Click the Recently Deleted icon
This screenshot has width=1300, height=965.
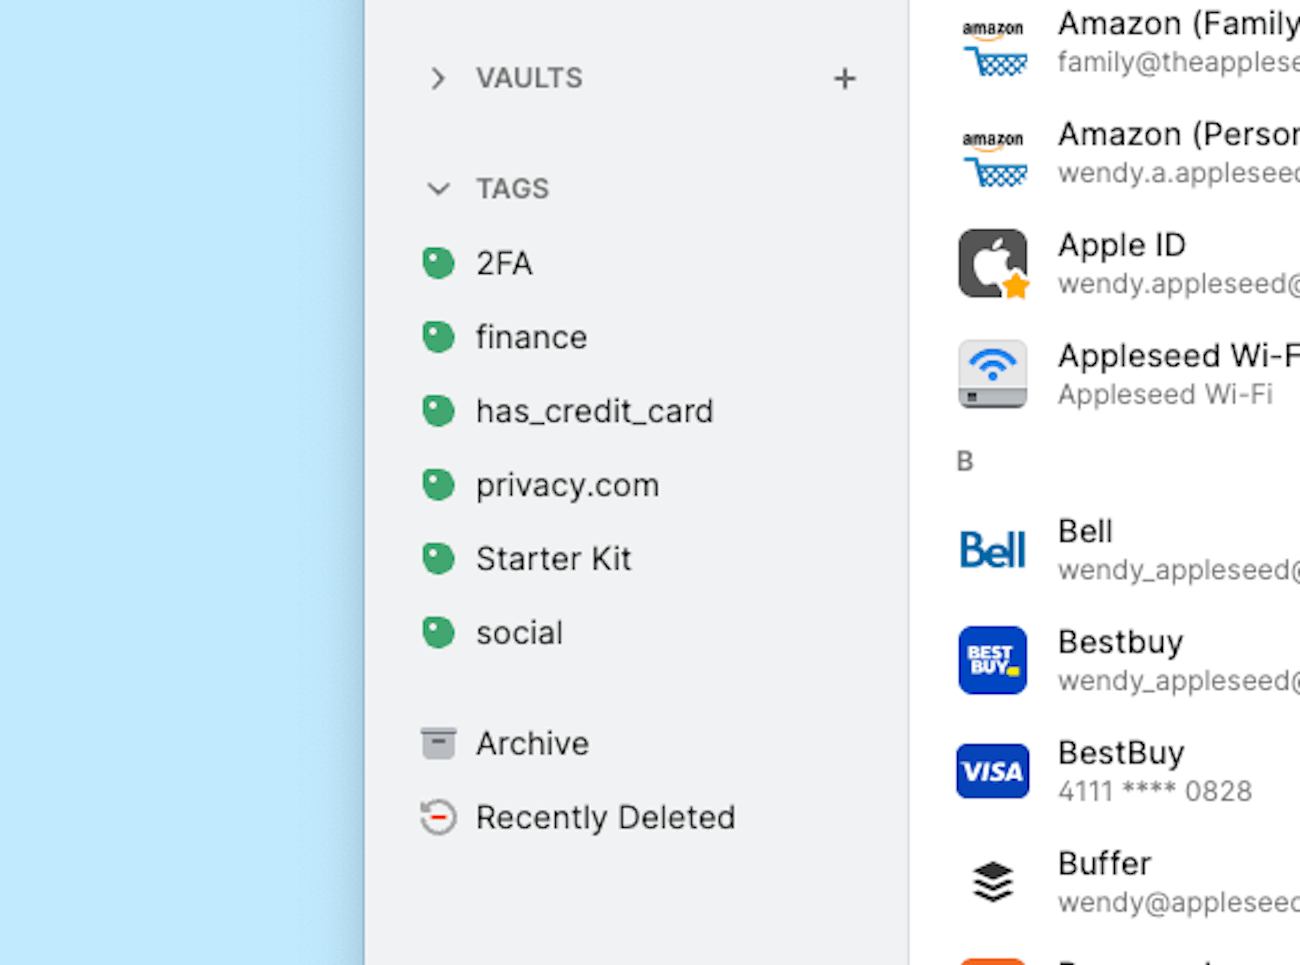click(438, 817)
